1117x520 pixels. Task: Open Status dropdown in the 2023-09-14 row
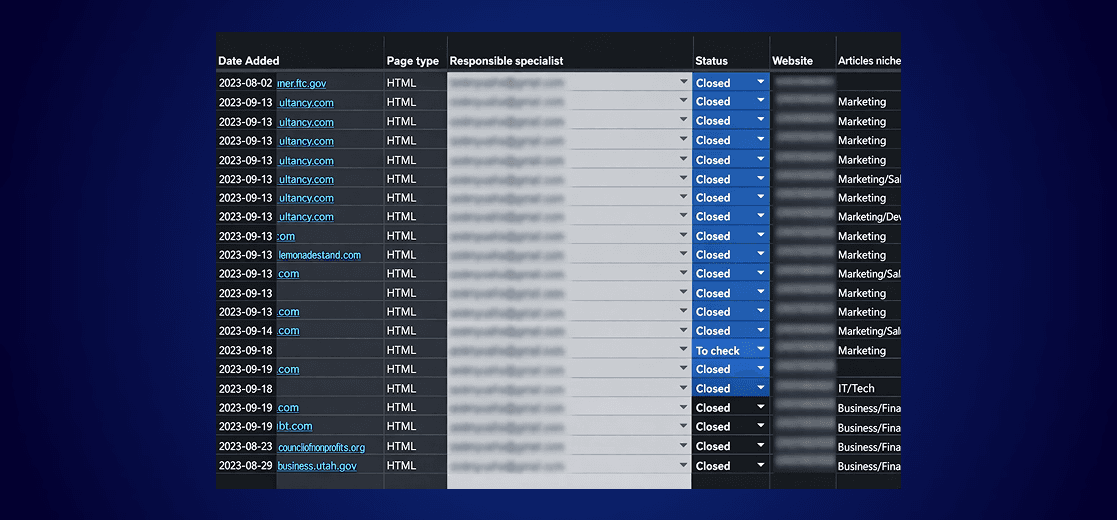760,330
